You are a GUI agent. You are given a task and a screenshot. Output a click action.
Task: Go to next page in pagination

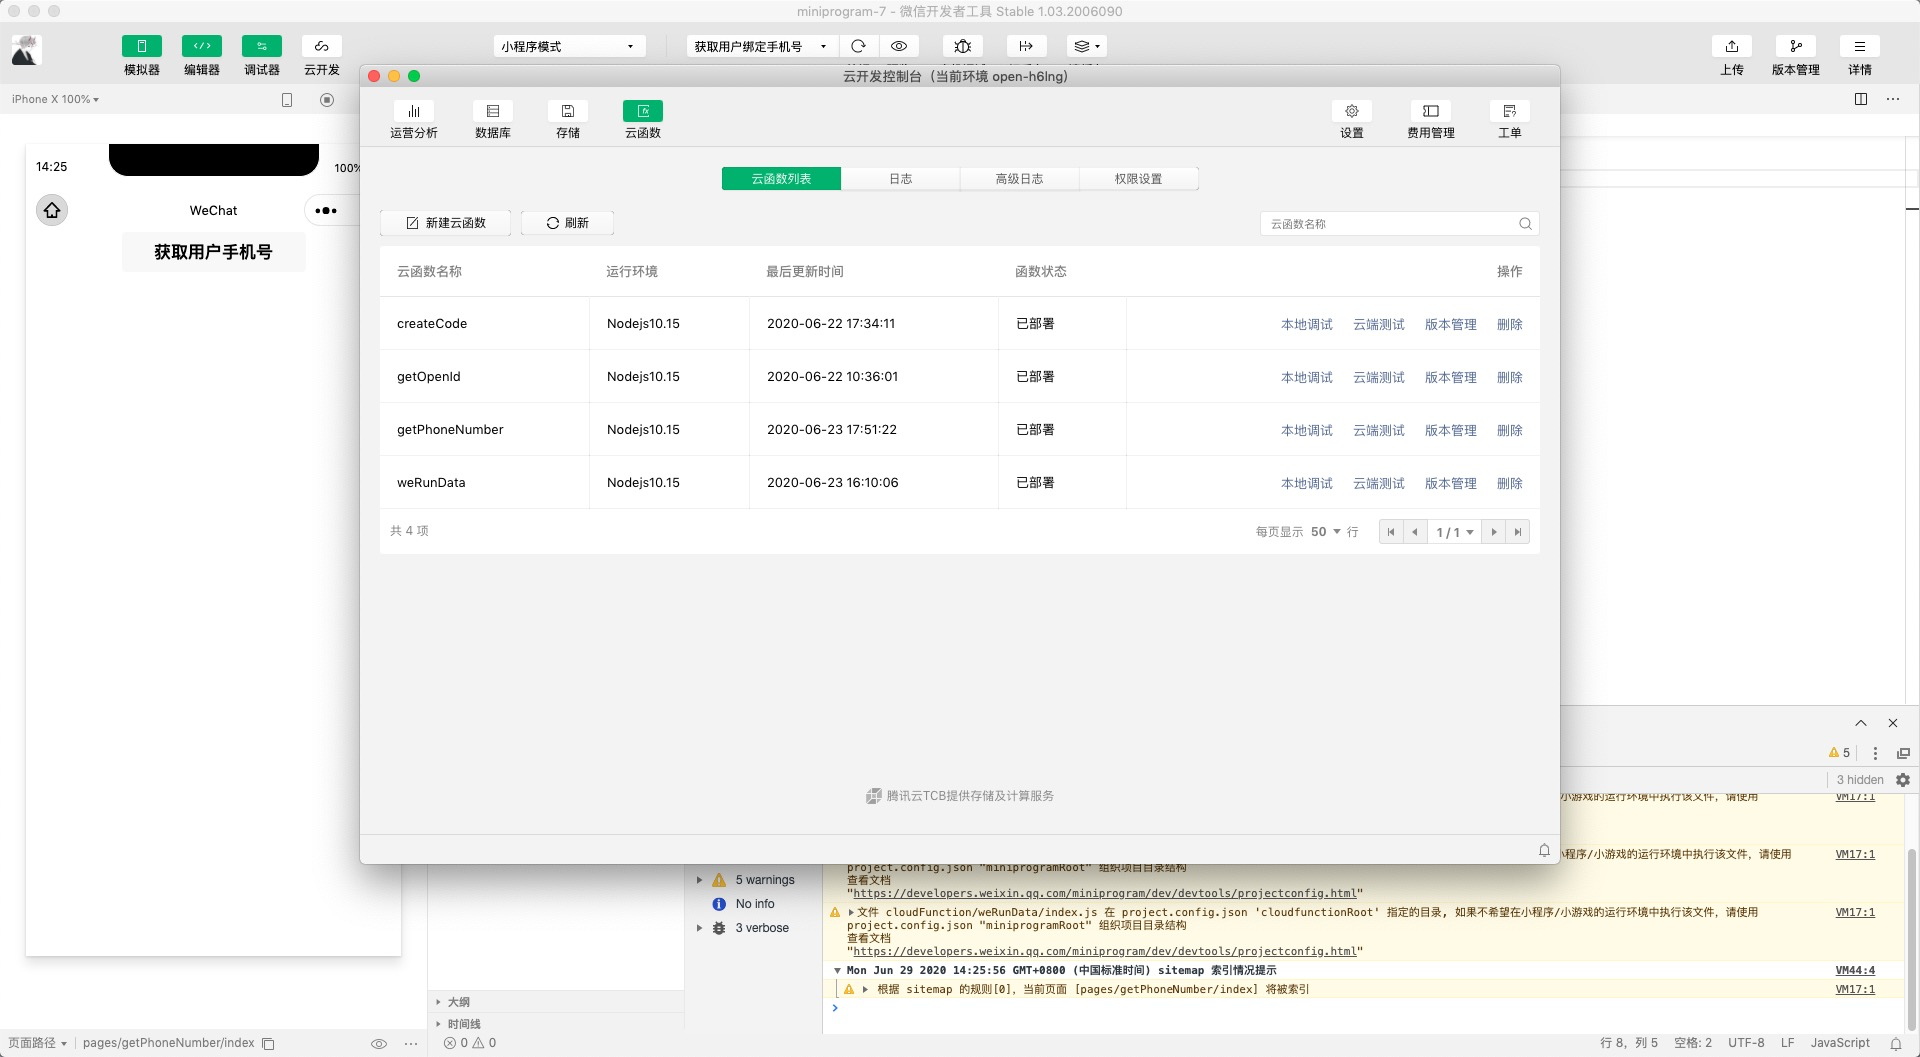1494,532
